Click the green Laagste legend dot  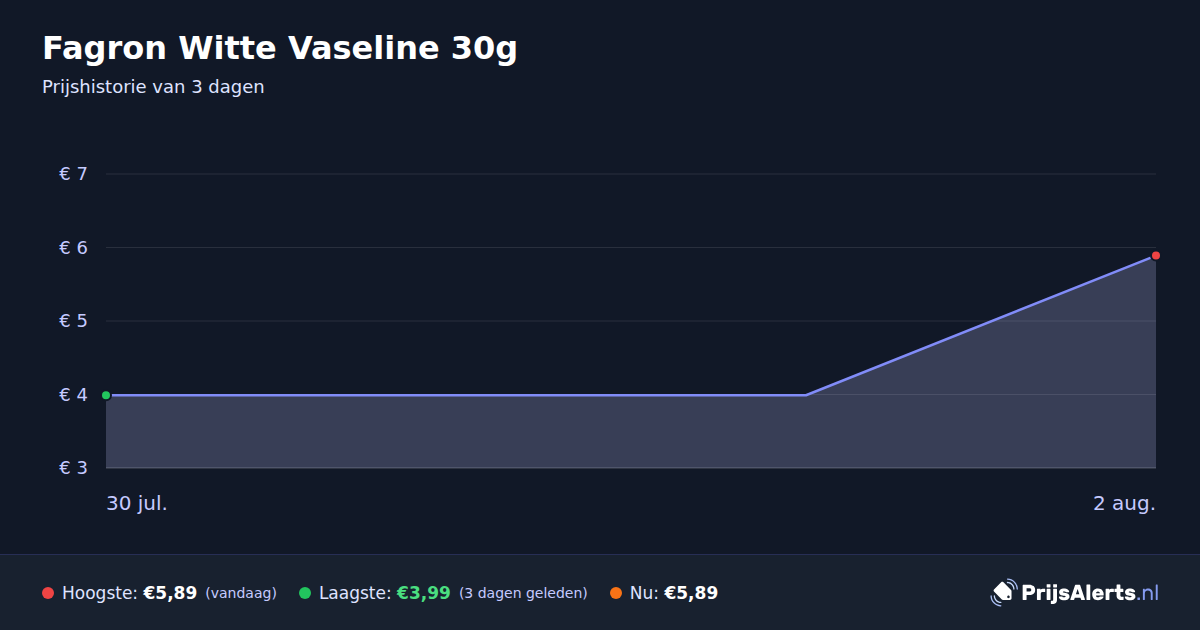[305, 593]
